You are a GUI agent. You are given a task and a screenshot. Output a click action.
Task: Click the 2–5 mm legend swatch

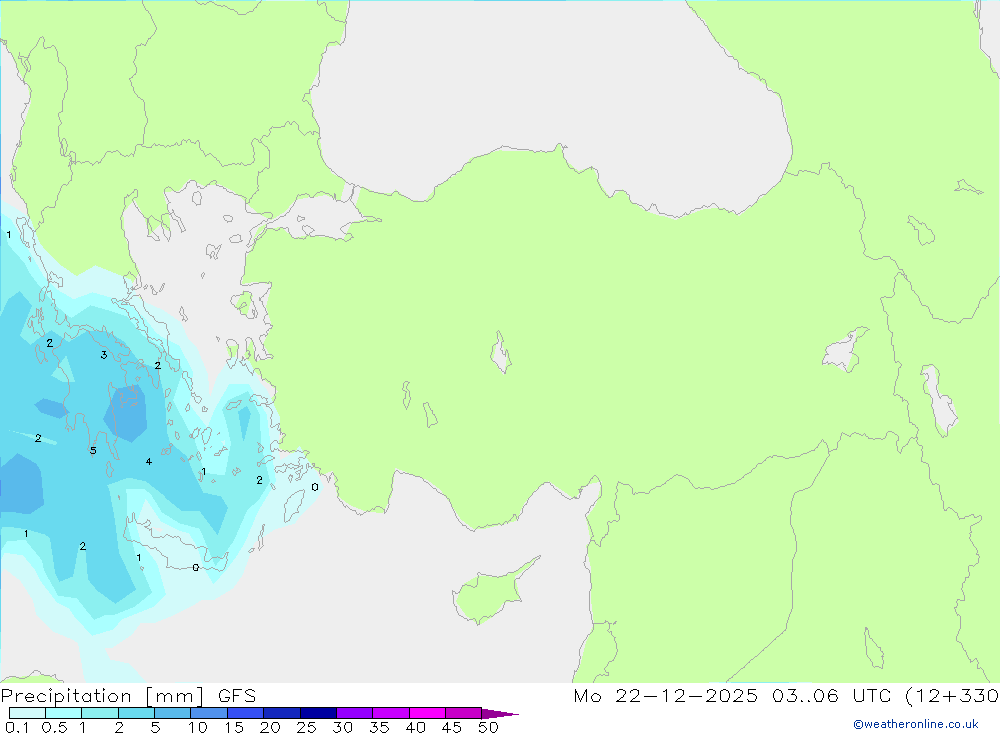[136, 713]
